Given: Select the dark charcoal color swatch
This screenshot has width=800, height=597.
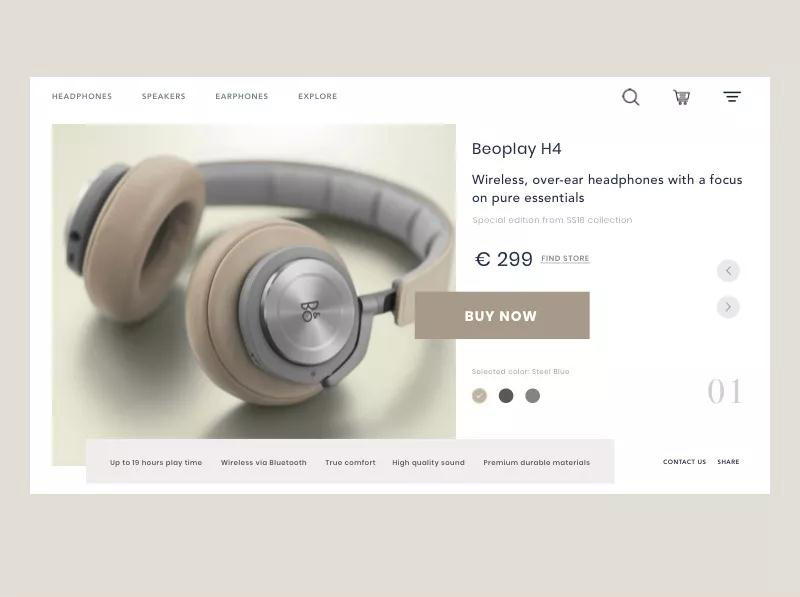Looking at the screenshot, I should pyautogui.click(x=506, y=395).
